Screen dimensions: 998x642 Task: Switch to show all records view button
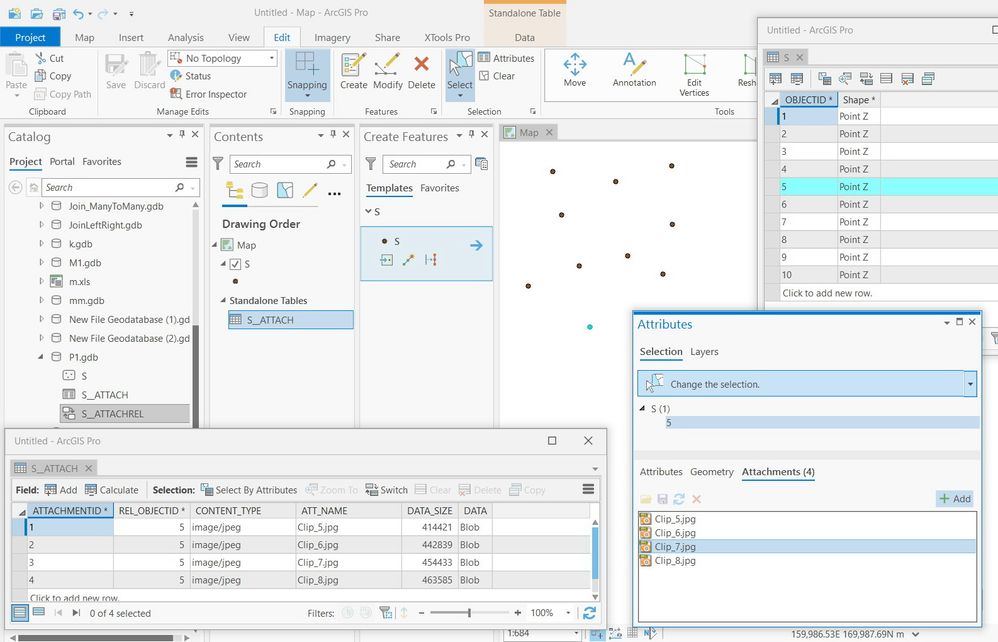pyautogui.click(x=20, y=613)
